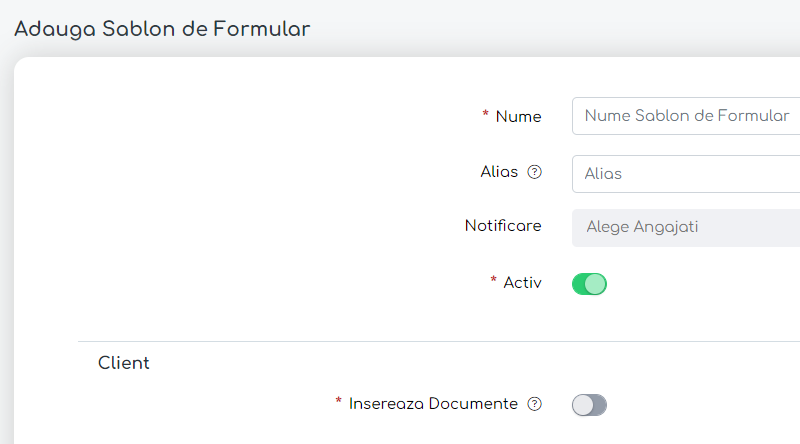800x444 pixels.
Task: Click the help icon next to Alias
Action: click(534, 172)
